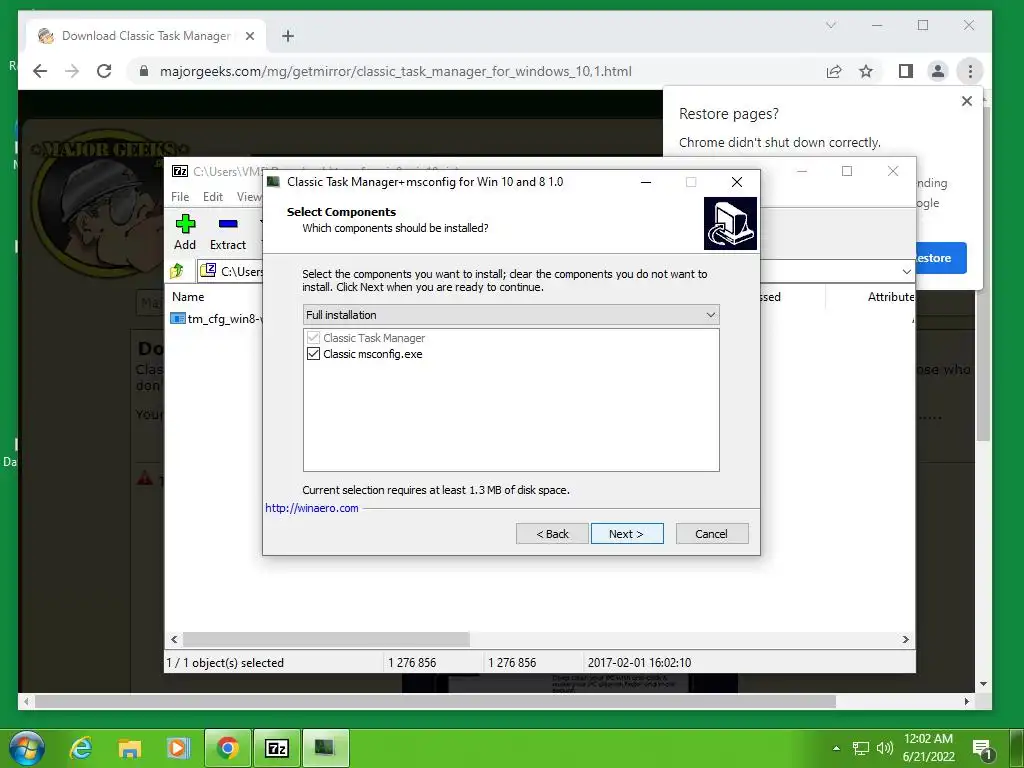Open the Full installation dropdown
The image size is (1024, 768).
(511, 315)
